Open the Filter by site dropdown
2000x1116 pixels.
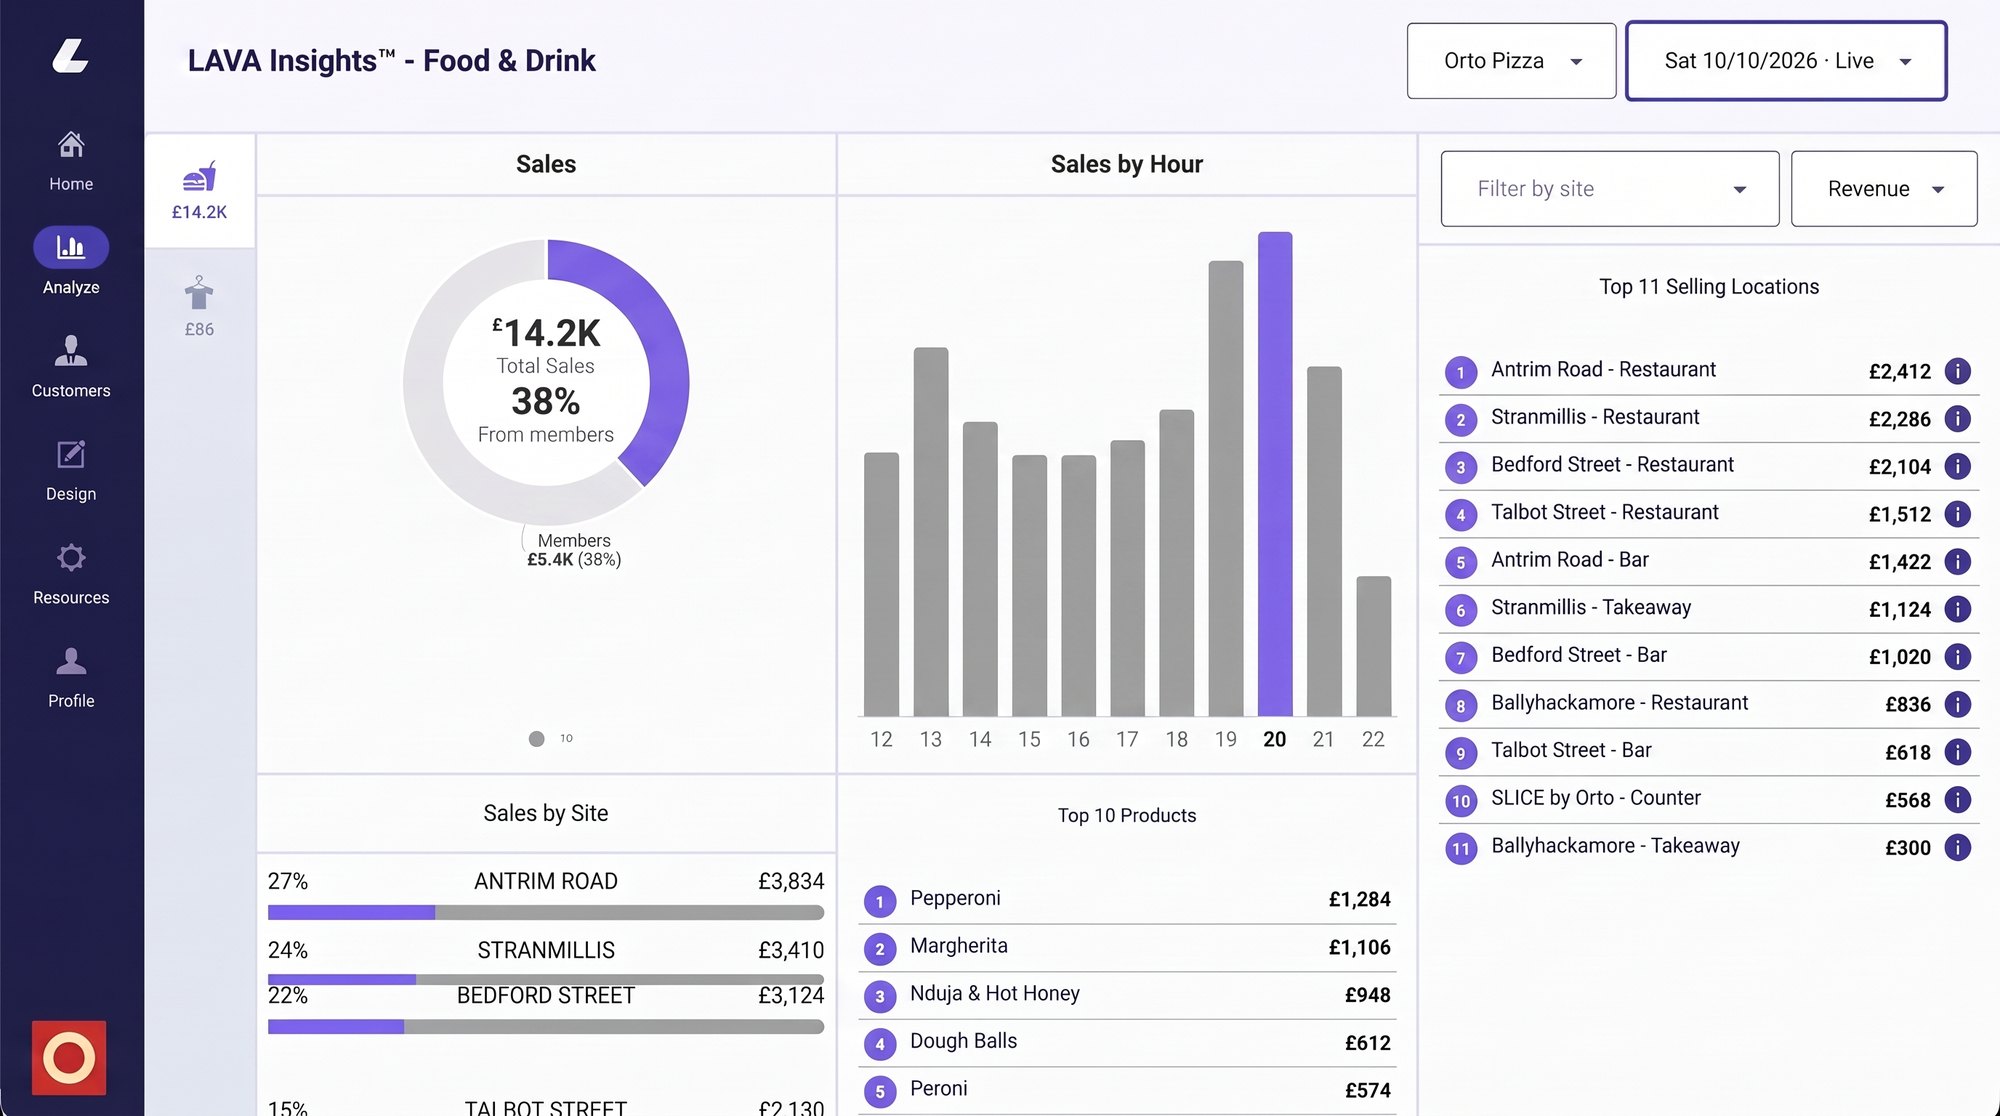pos(1610,189)
